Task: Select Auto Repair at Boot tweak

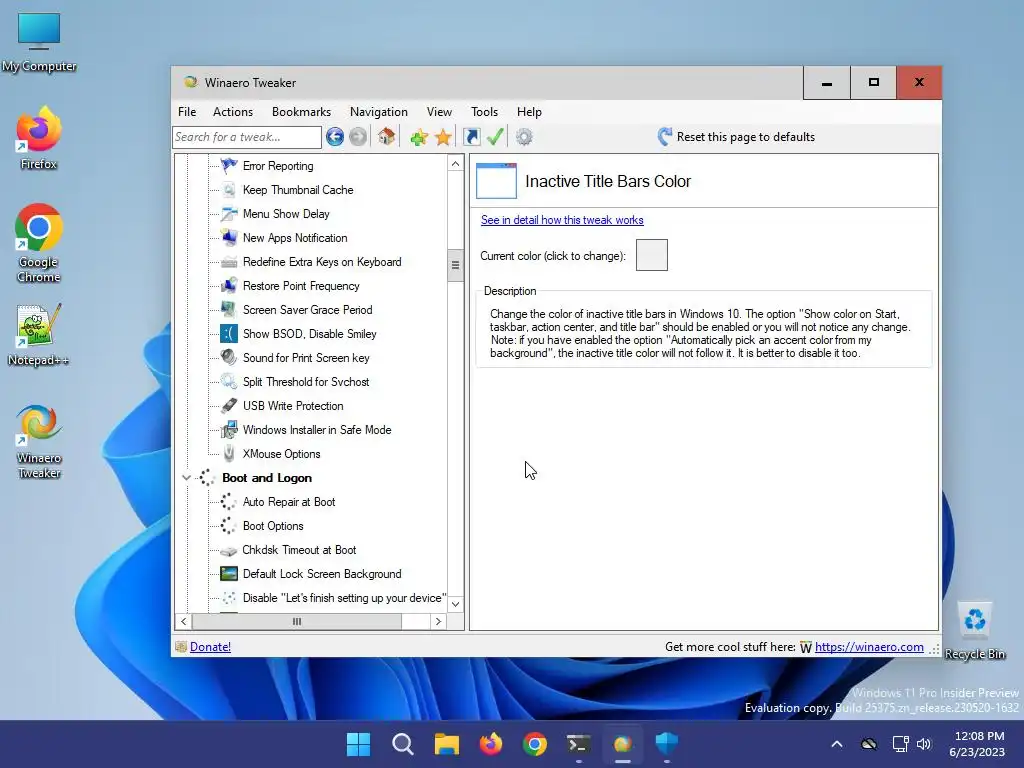Action: point(289,502)
